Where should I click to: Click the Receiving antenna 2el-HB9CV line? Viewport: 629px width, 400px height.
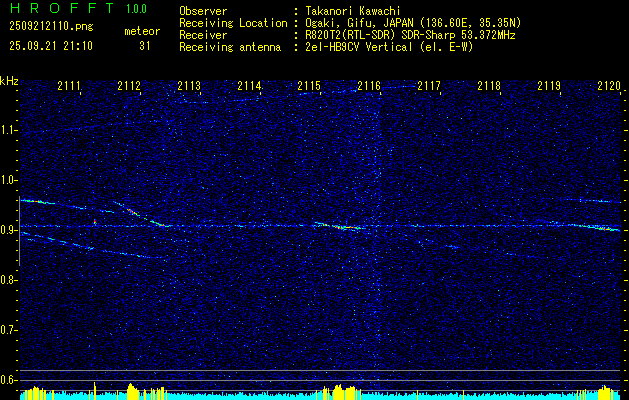(x=389, y=47)
